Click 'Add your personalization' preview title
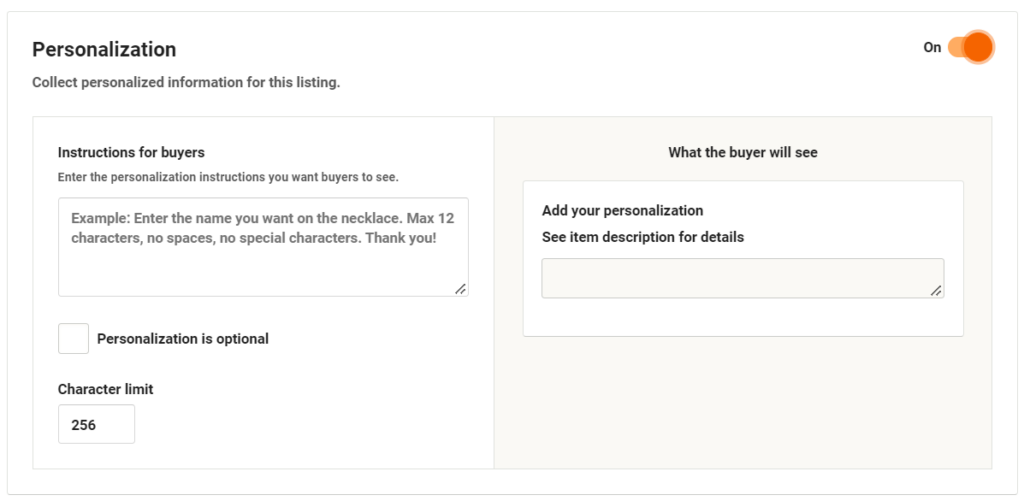 point(622,210)
